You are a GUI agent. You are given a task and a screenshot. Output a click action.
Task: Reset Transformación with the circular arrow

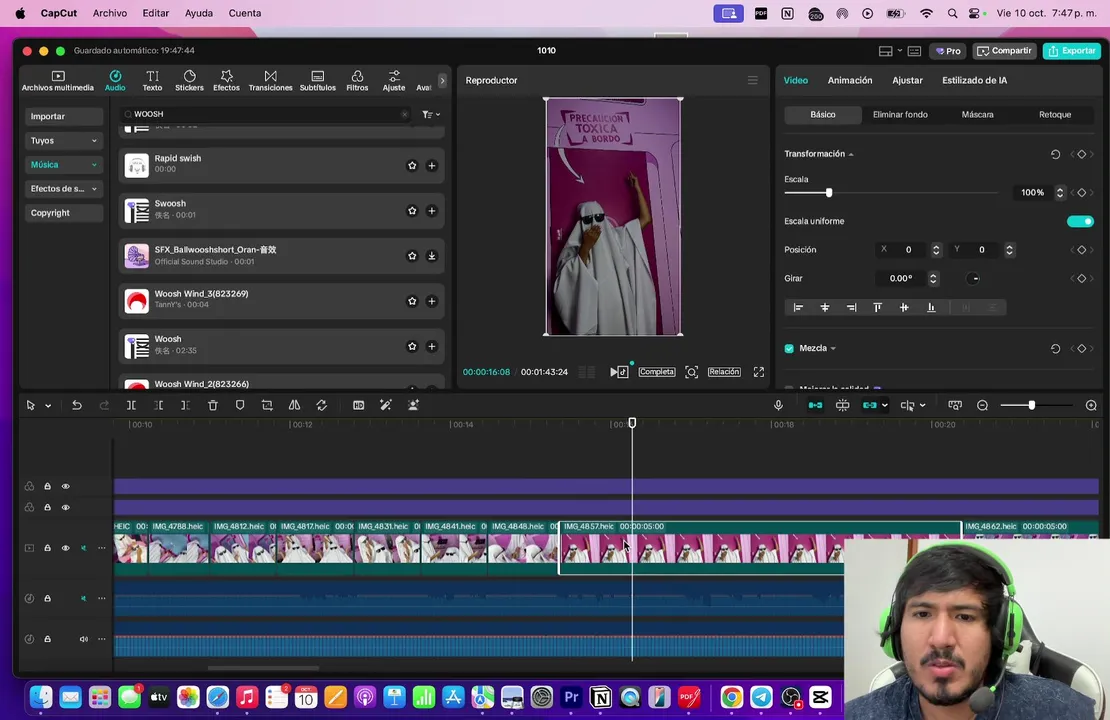pyautogui.click(x=1055, y=154)
